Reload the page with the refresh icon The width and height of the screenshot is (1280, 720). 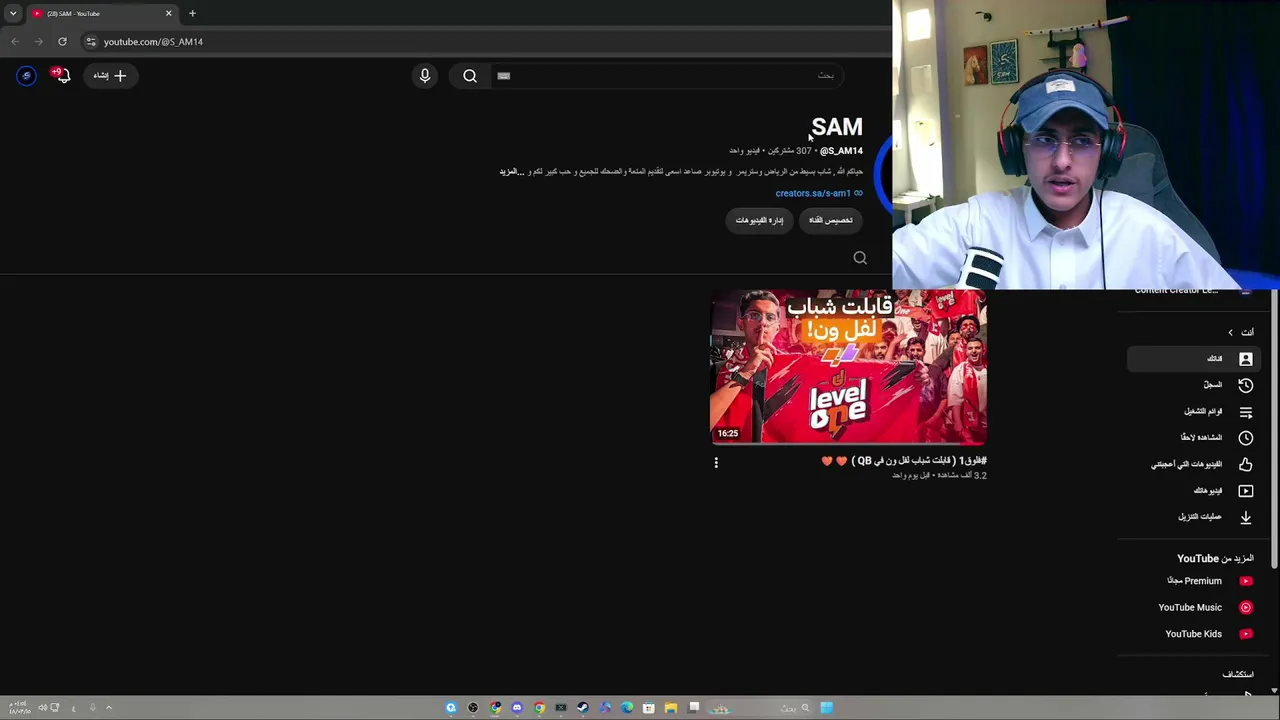pyautogui.click(x=62, y=42)
